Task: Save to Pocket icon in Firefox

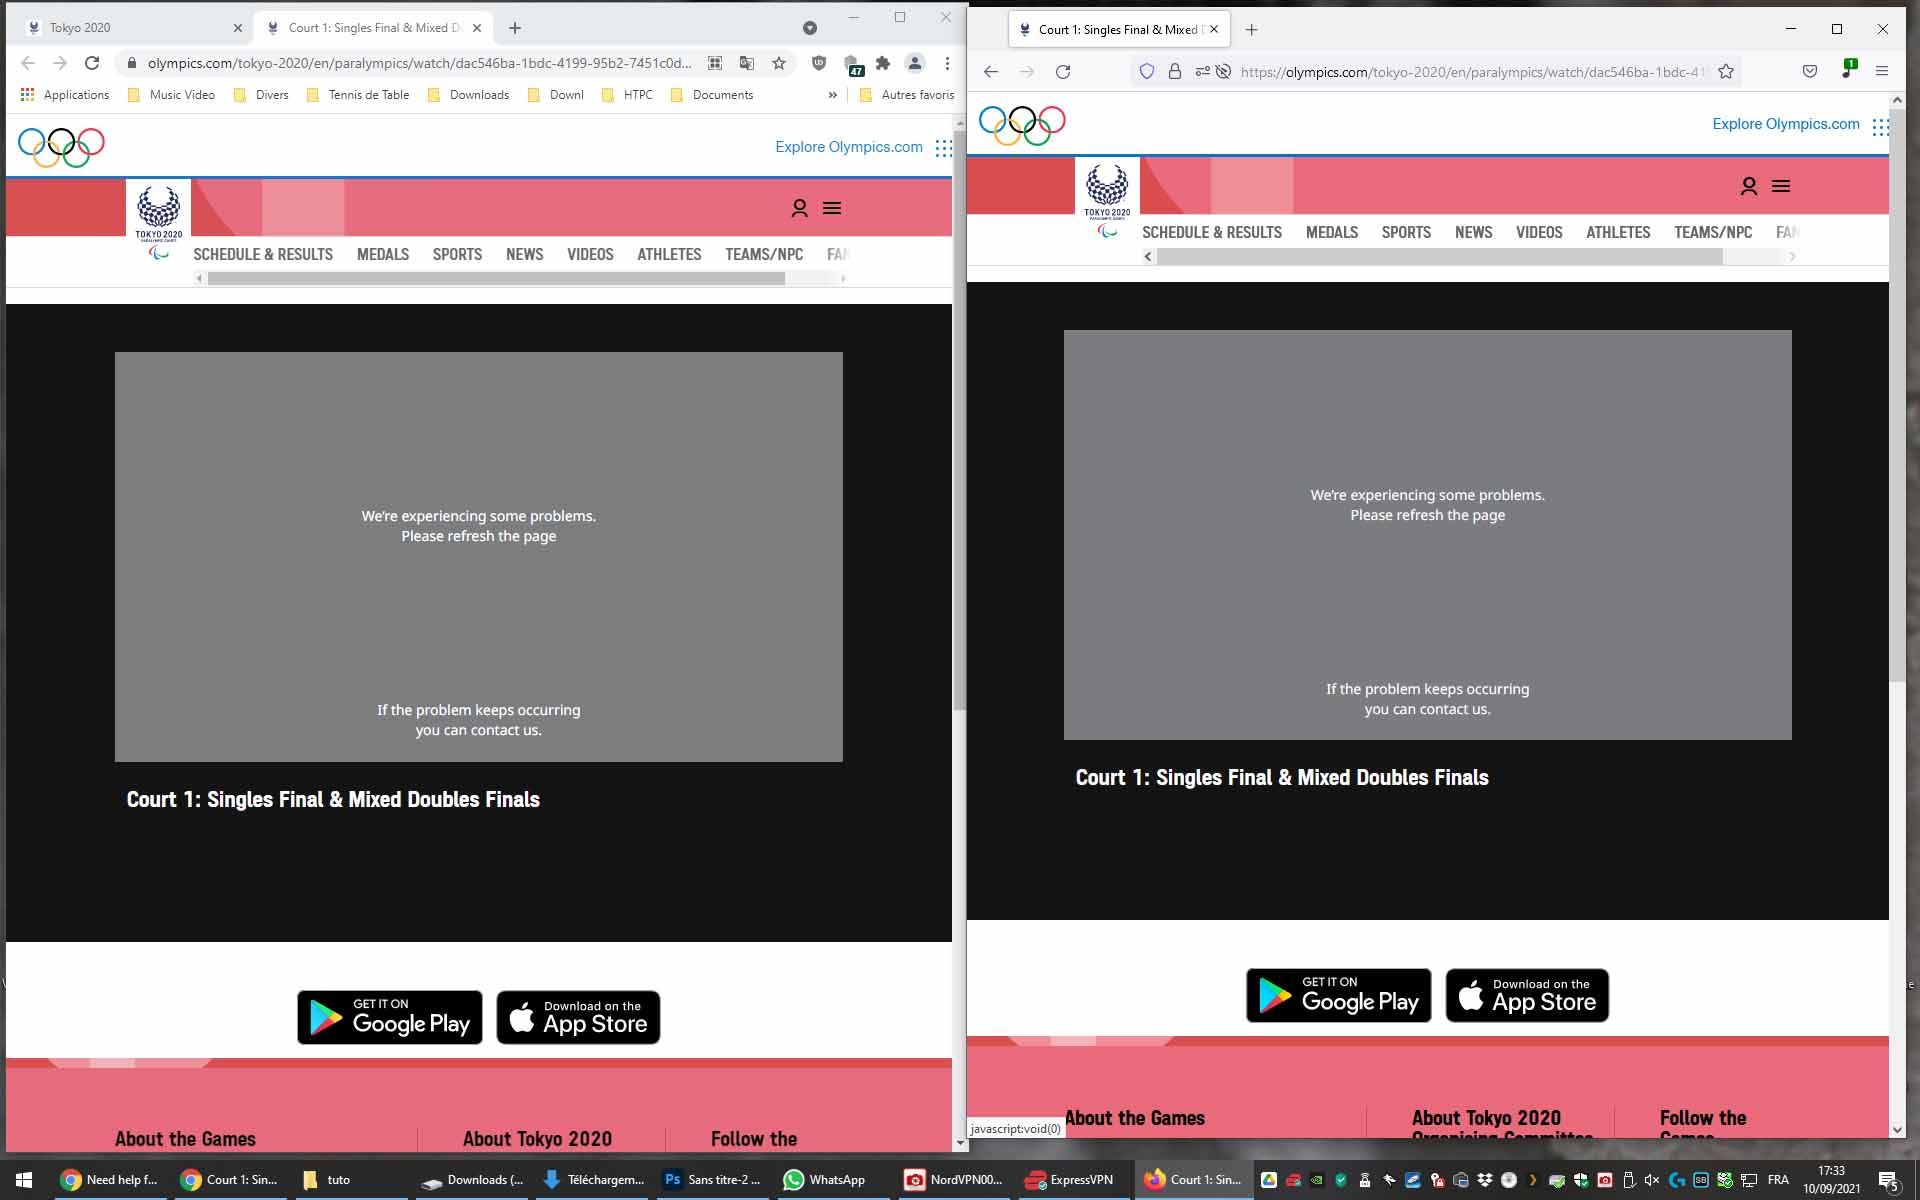Action: pyautogui.click(x=1810, y=72)
